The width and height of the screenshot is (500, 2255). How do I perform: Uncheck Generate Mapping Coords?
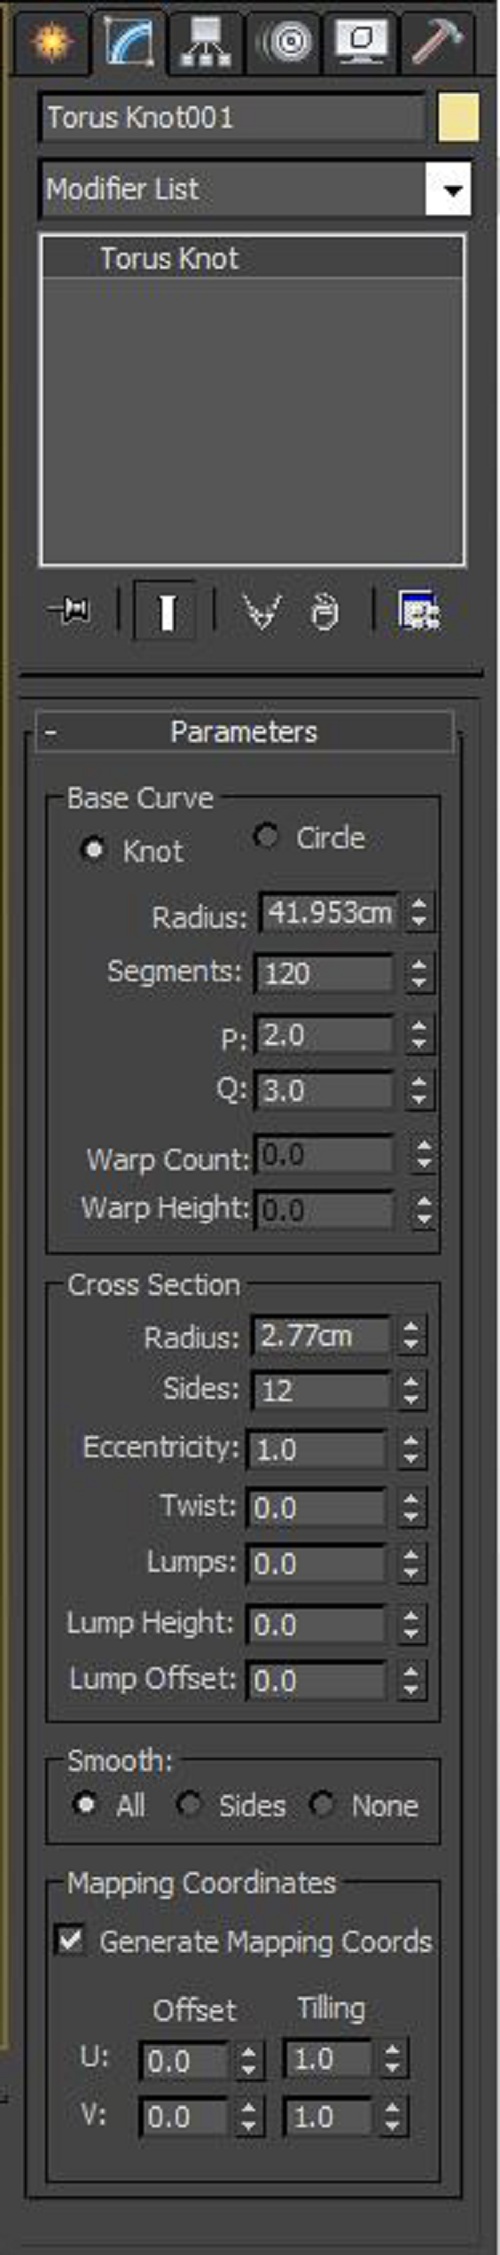coord(70,1940)
